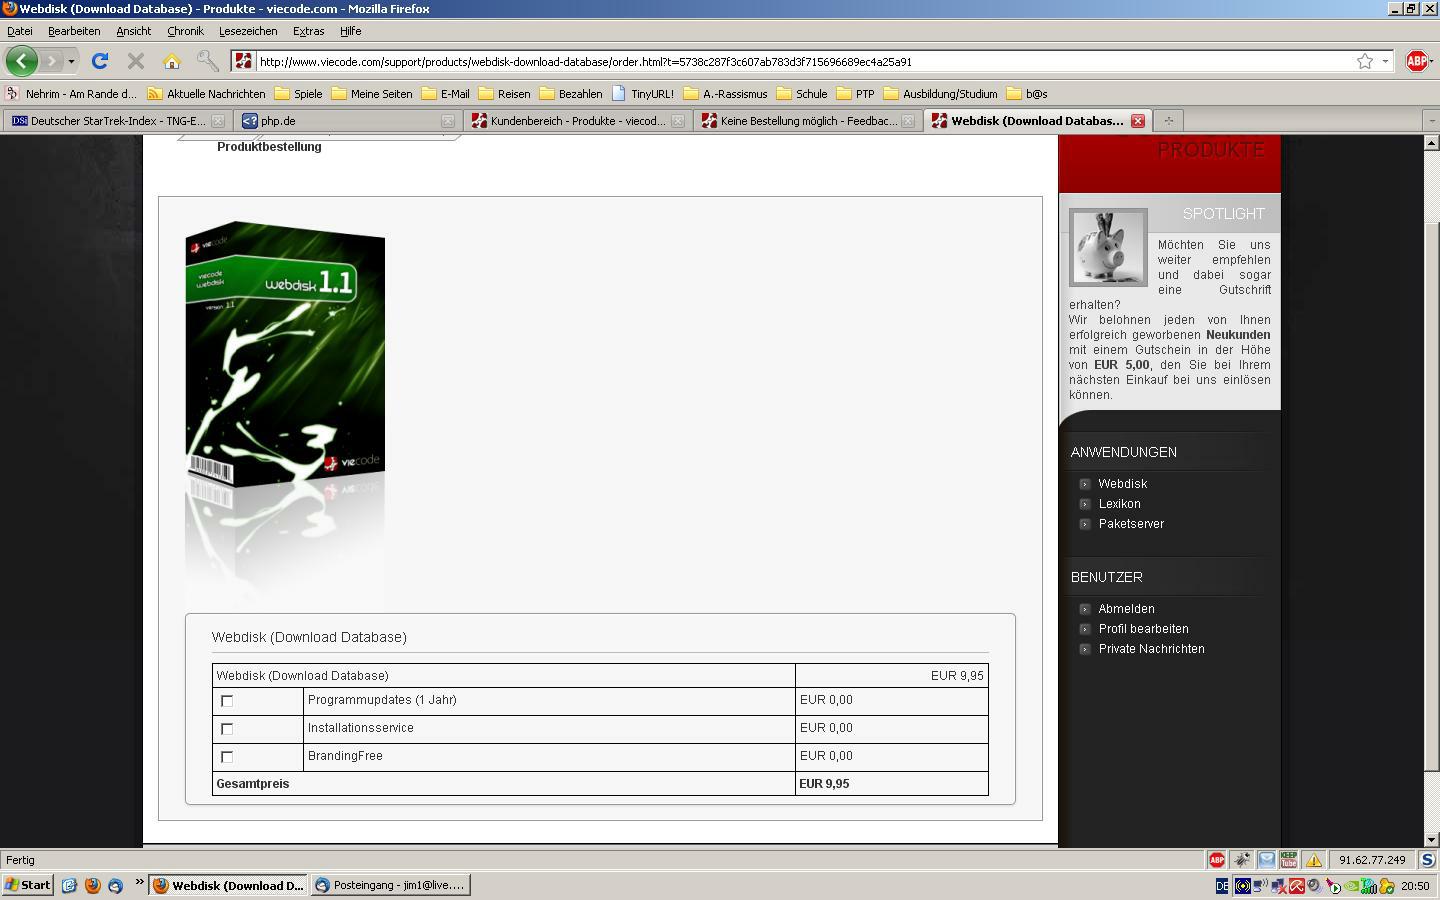Click the vertical page scrollbar down arrow
Screen dimensions: 1440x900
pyautogui.click(x=1430, y=840)
